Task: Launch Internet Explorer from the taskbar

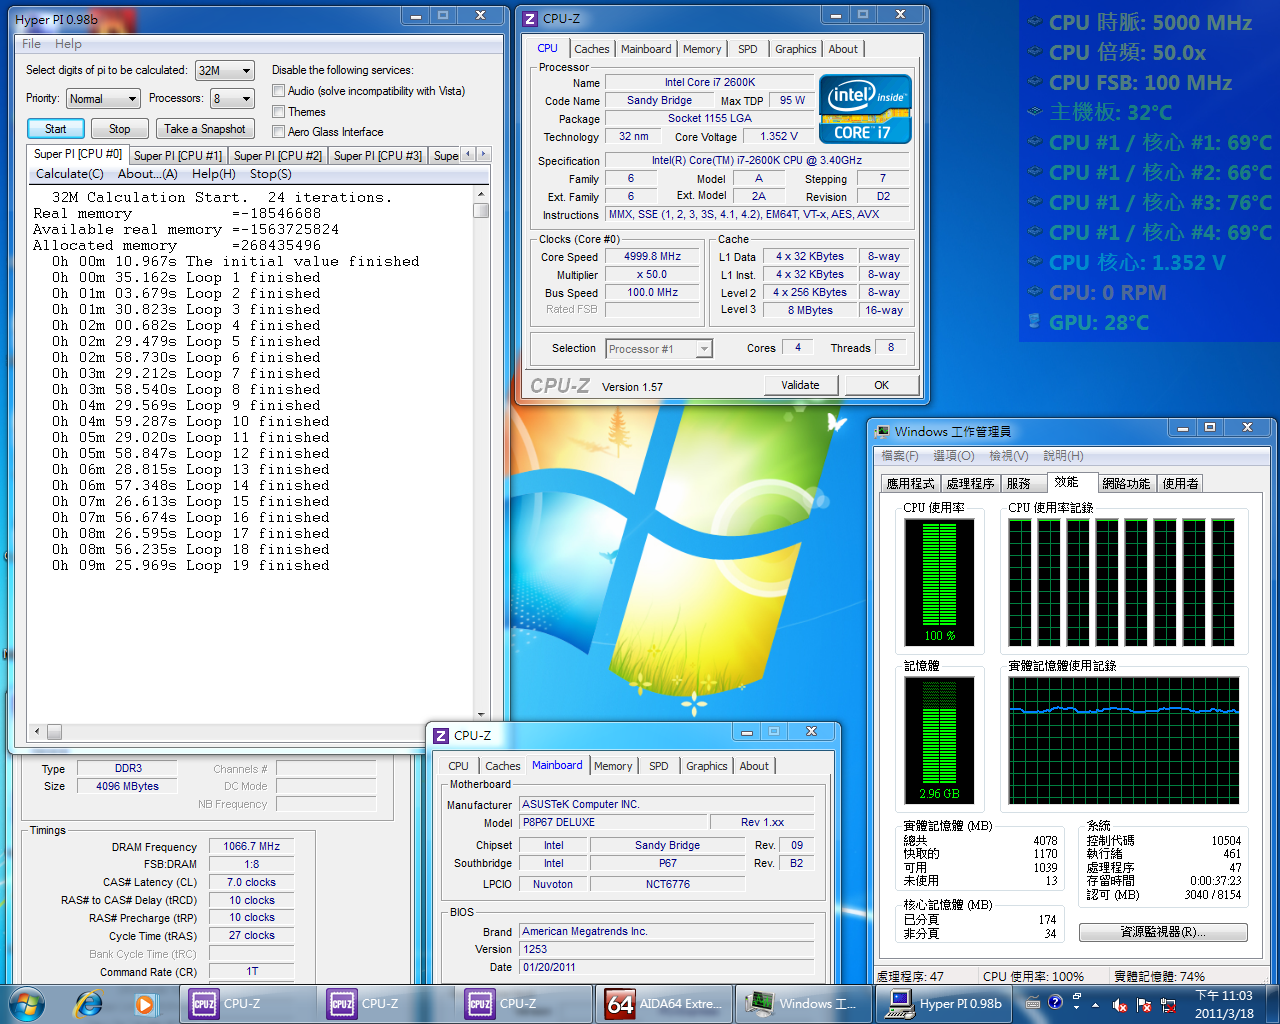Action: [89, 1003]
